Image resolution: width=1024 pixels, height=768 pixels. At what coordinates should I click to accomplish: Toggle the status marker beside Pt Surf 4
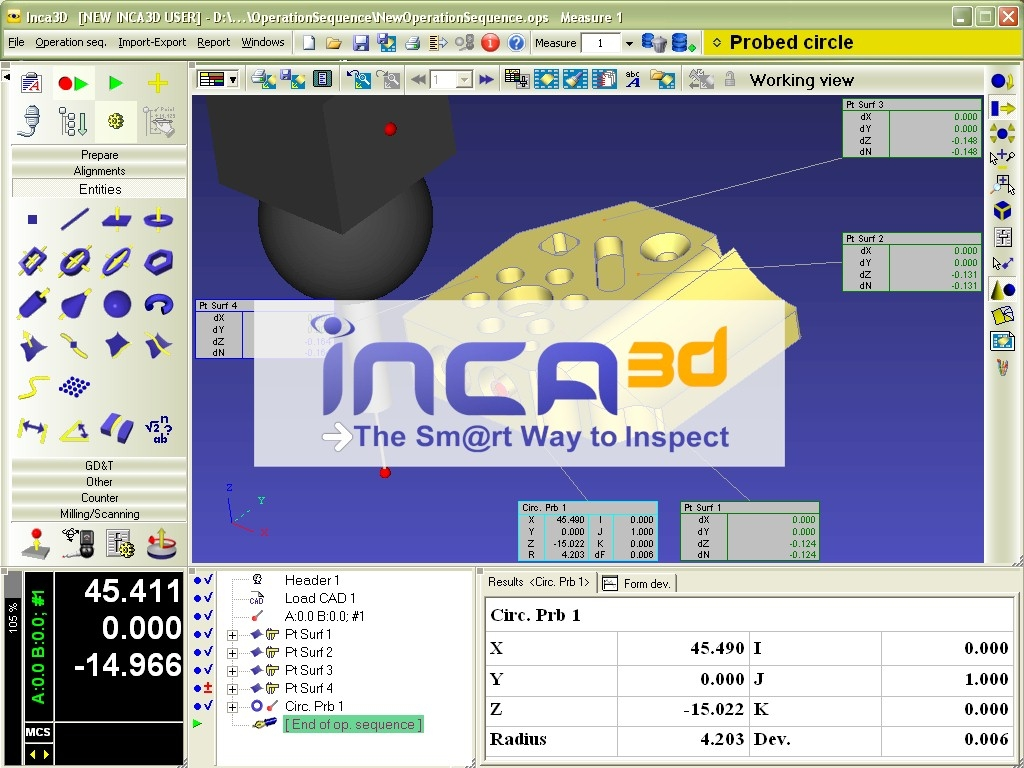click(208, 688)
